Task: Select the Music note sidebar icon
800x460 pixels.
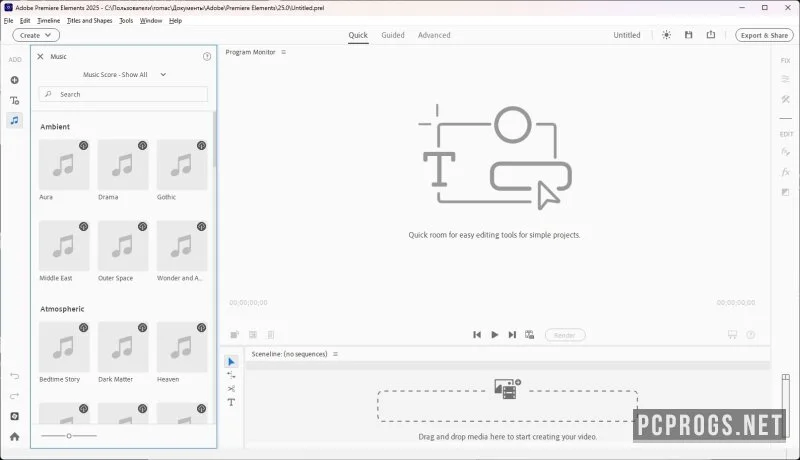Action: coord(15,120)
